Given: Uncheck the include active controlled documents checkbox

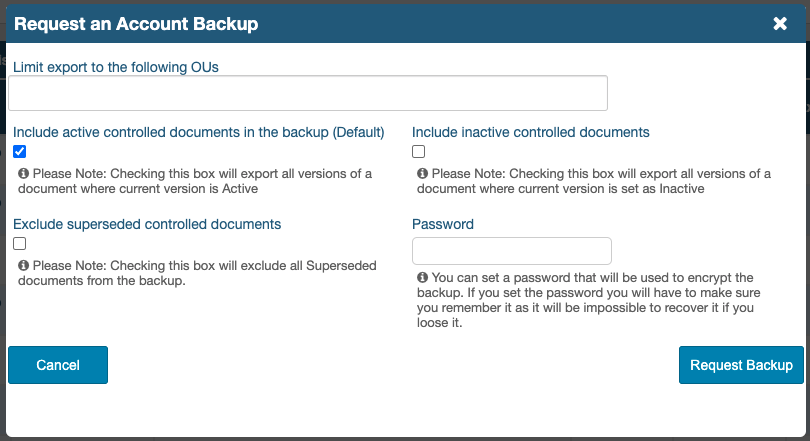Looking at the screenshot, I should 20,152.
